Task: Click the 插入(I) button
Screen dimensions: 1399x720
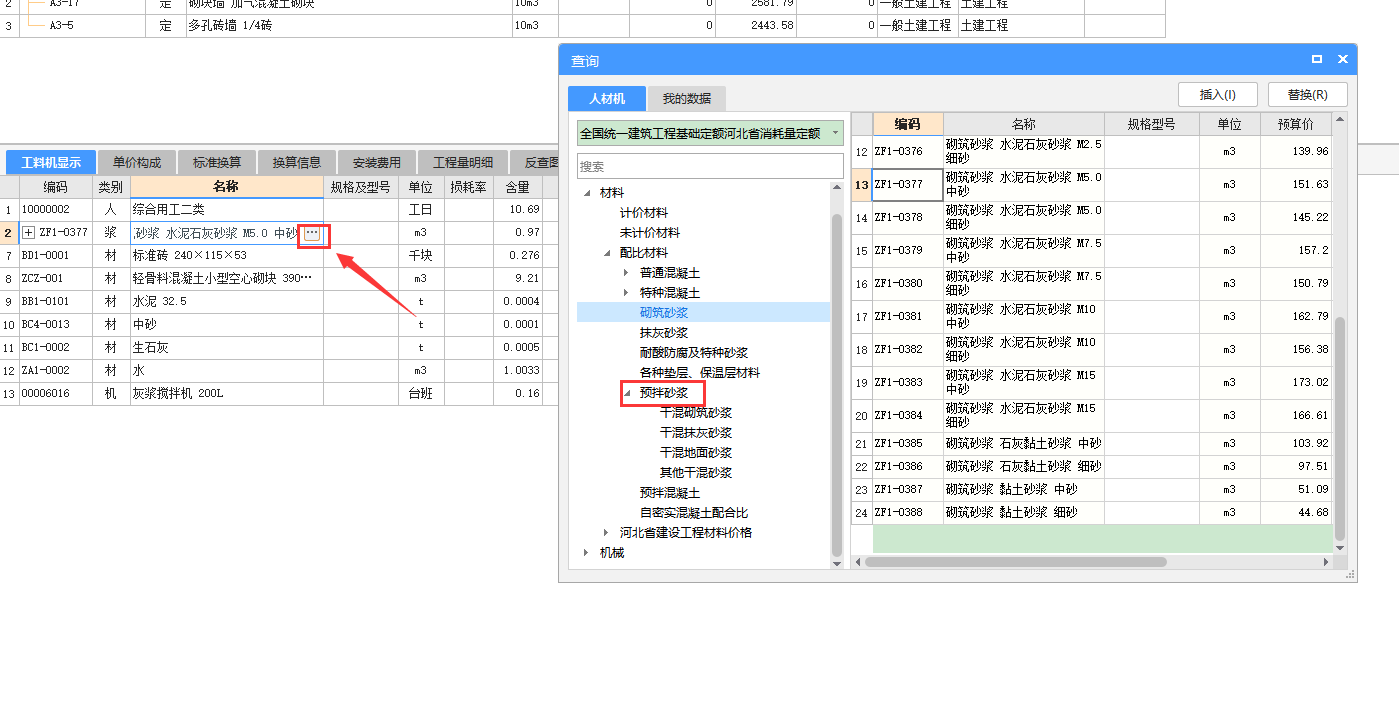Action: pyautogui.click(x=1218, y=95)
